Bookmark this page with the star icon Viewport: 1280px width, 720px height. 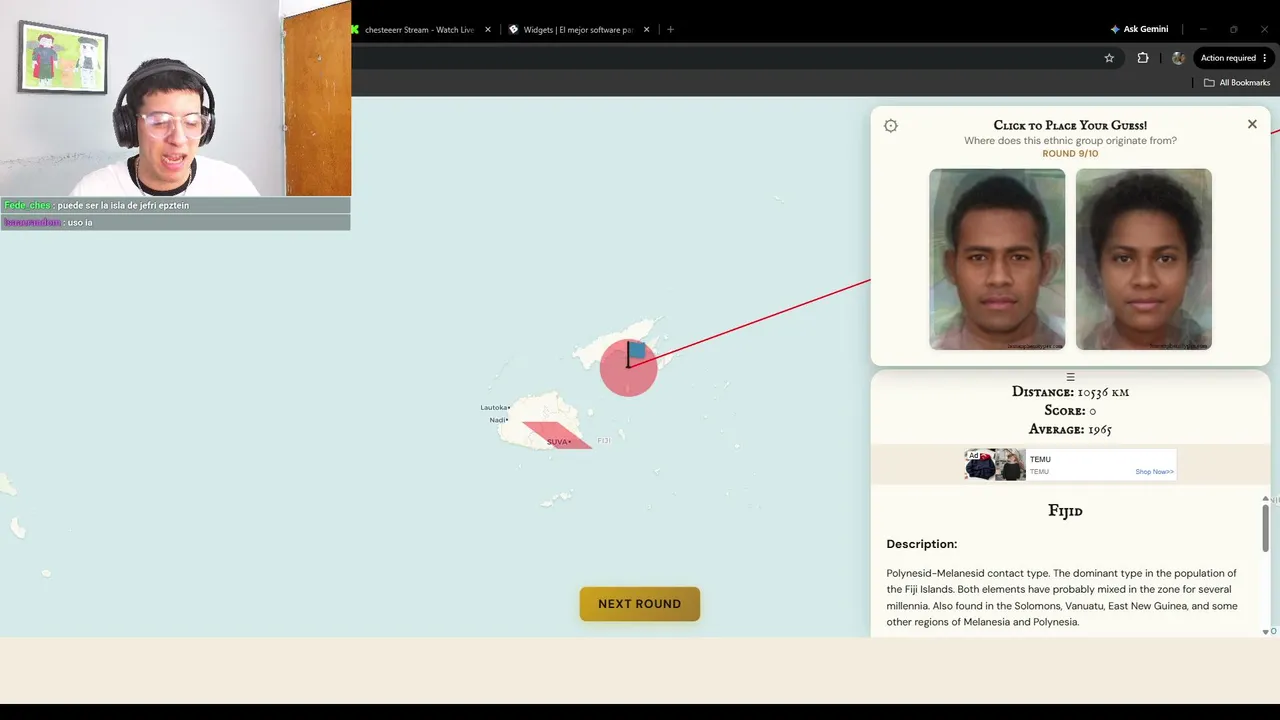tap(1109, 58)
